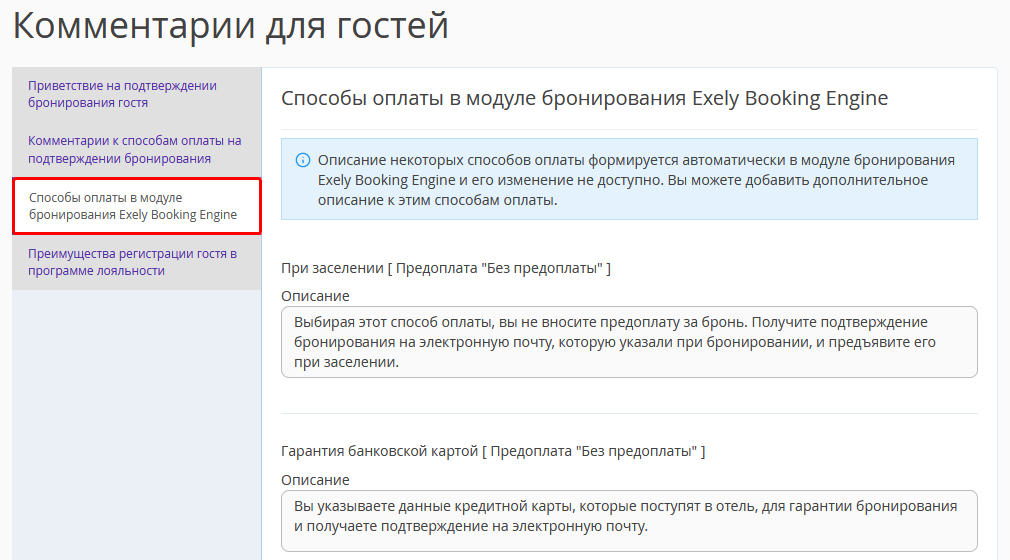Click the info icon in the blue notice

[x=302, y=160]
